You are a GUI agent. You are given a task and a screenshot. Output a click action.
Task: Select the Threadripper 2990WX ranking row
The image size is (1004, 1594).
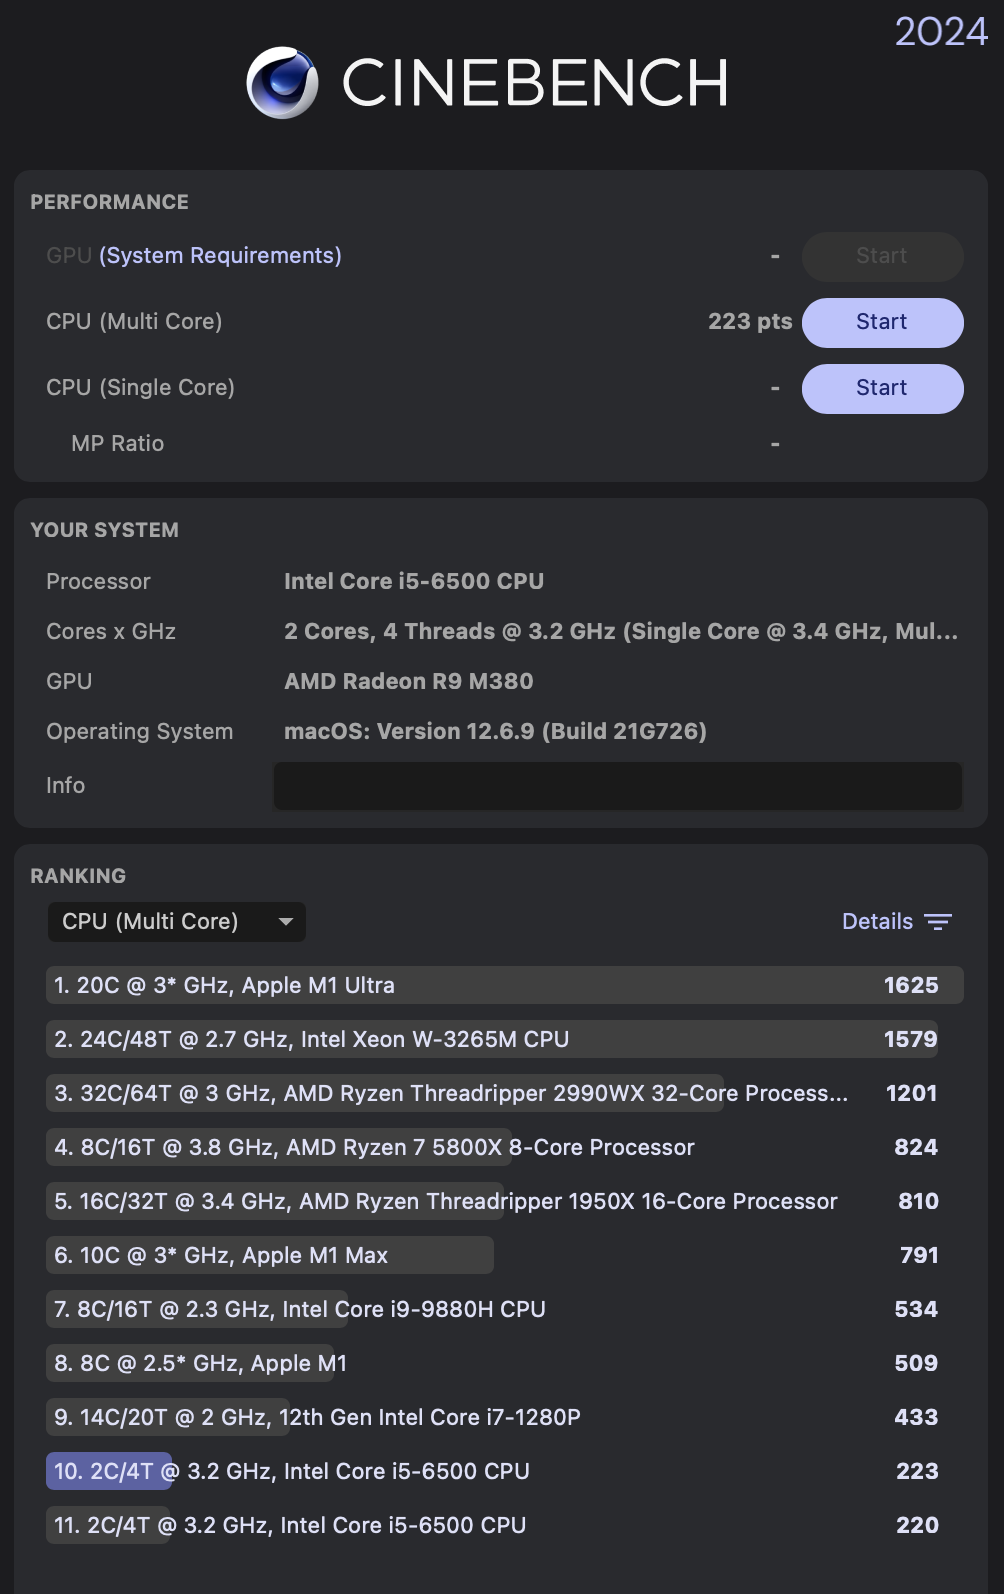(x=492, y=1094)
